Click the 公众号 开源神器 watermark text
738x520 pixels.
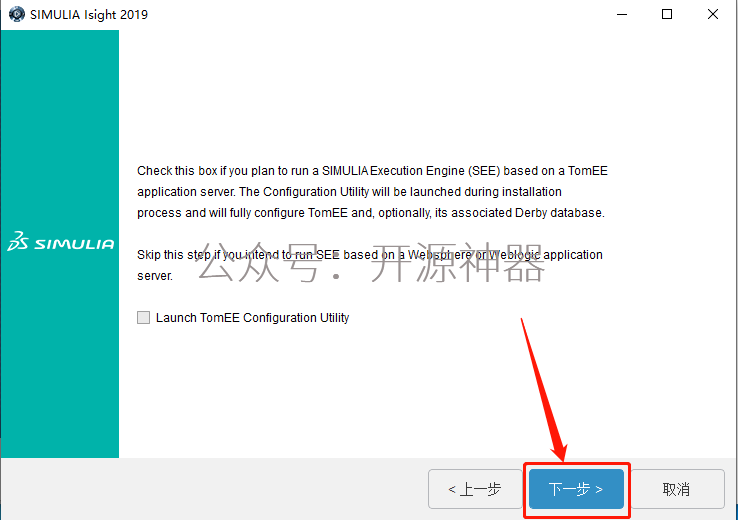372,263
